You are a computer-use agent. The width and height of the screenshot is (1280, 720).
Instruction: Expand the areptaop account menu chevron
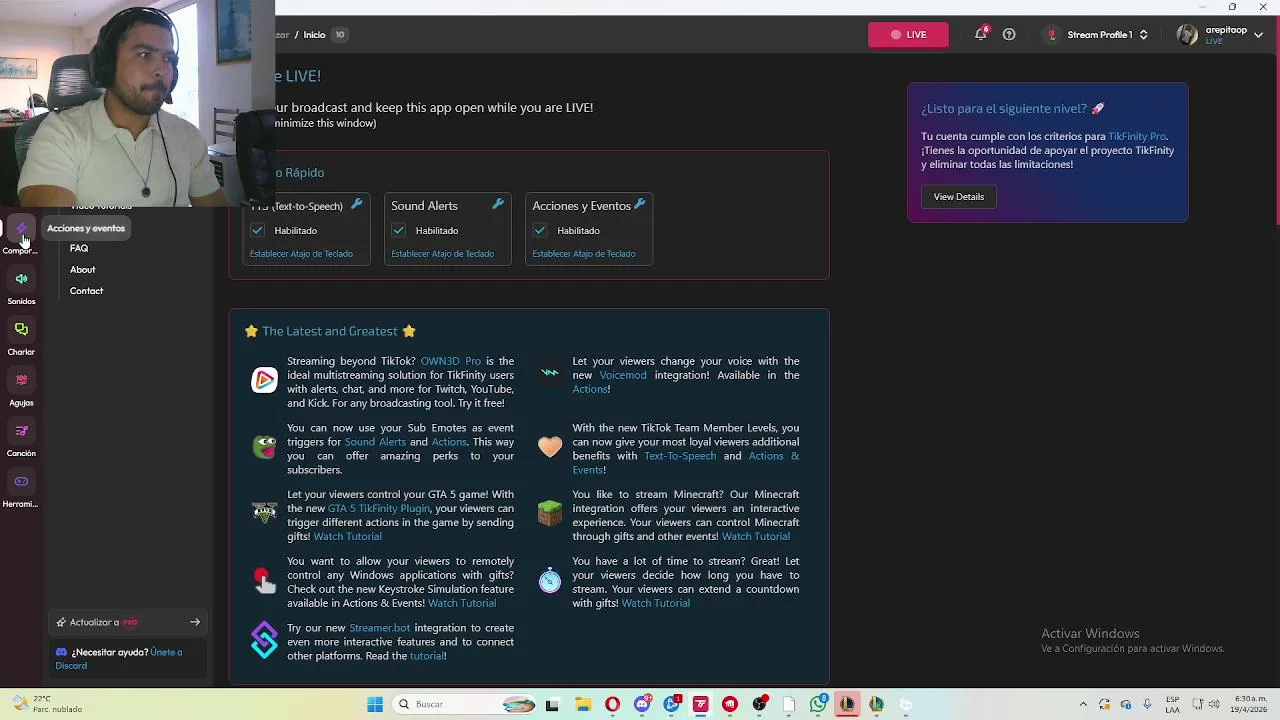(1258, 35)
